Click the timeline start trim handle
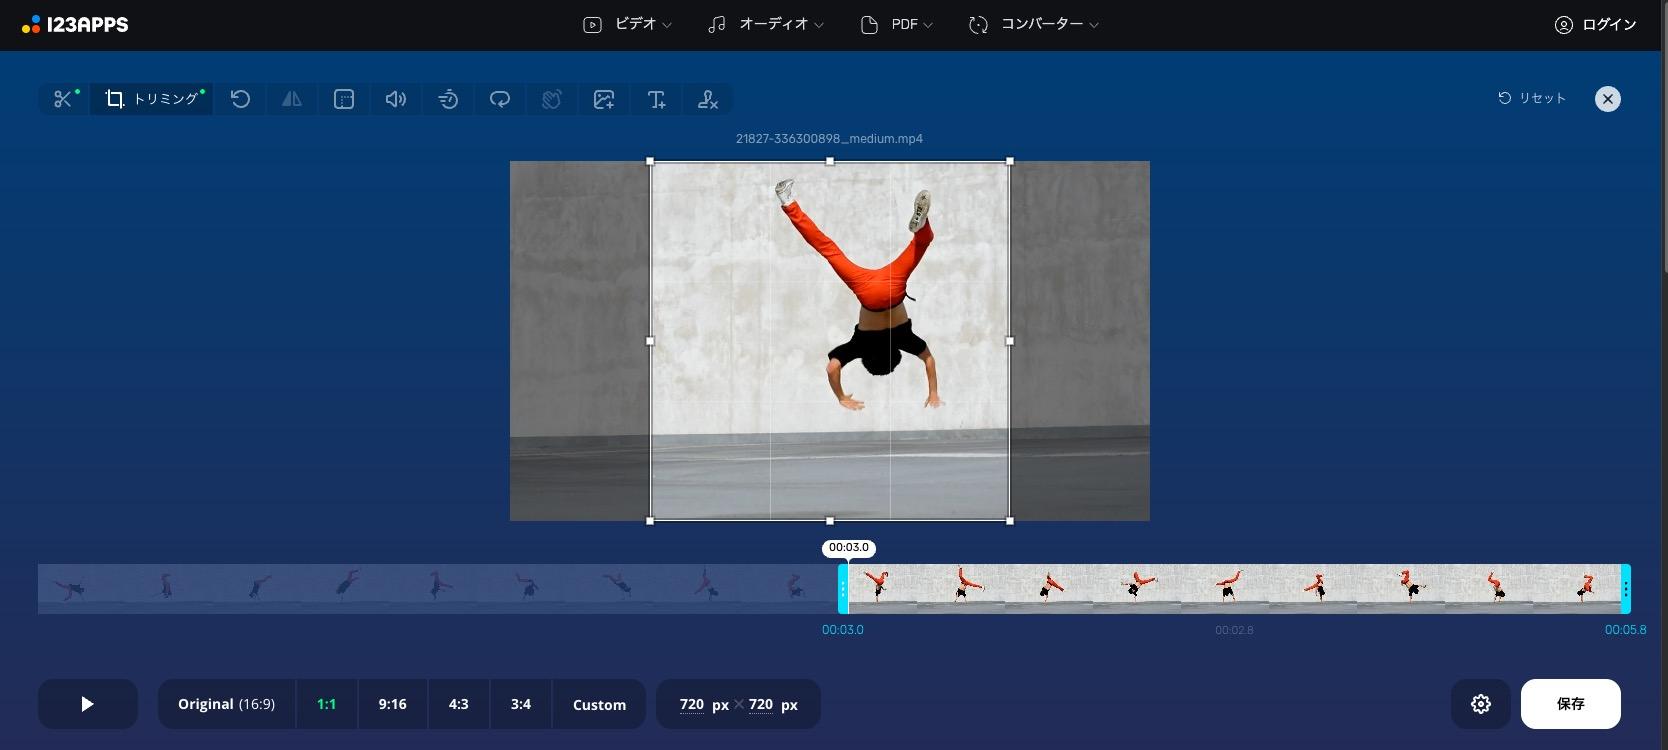The width and height of the screenshot is (1668, 750). 843,589
